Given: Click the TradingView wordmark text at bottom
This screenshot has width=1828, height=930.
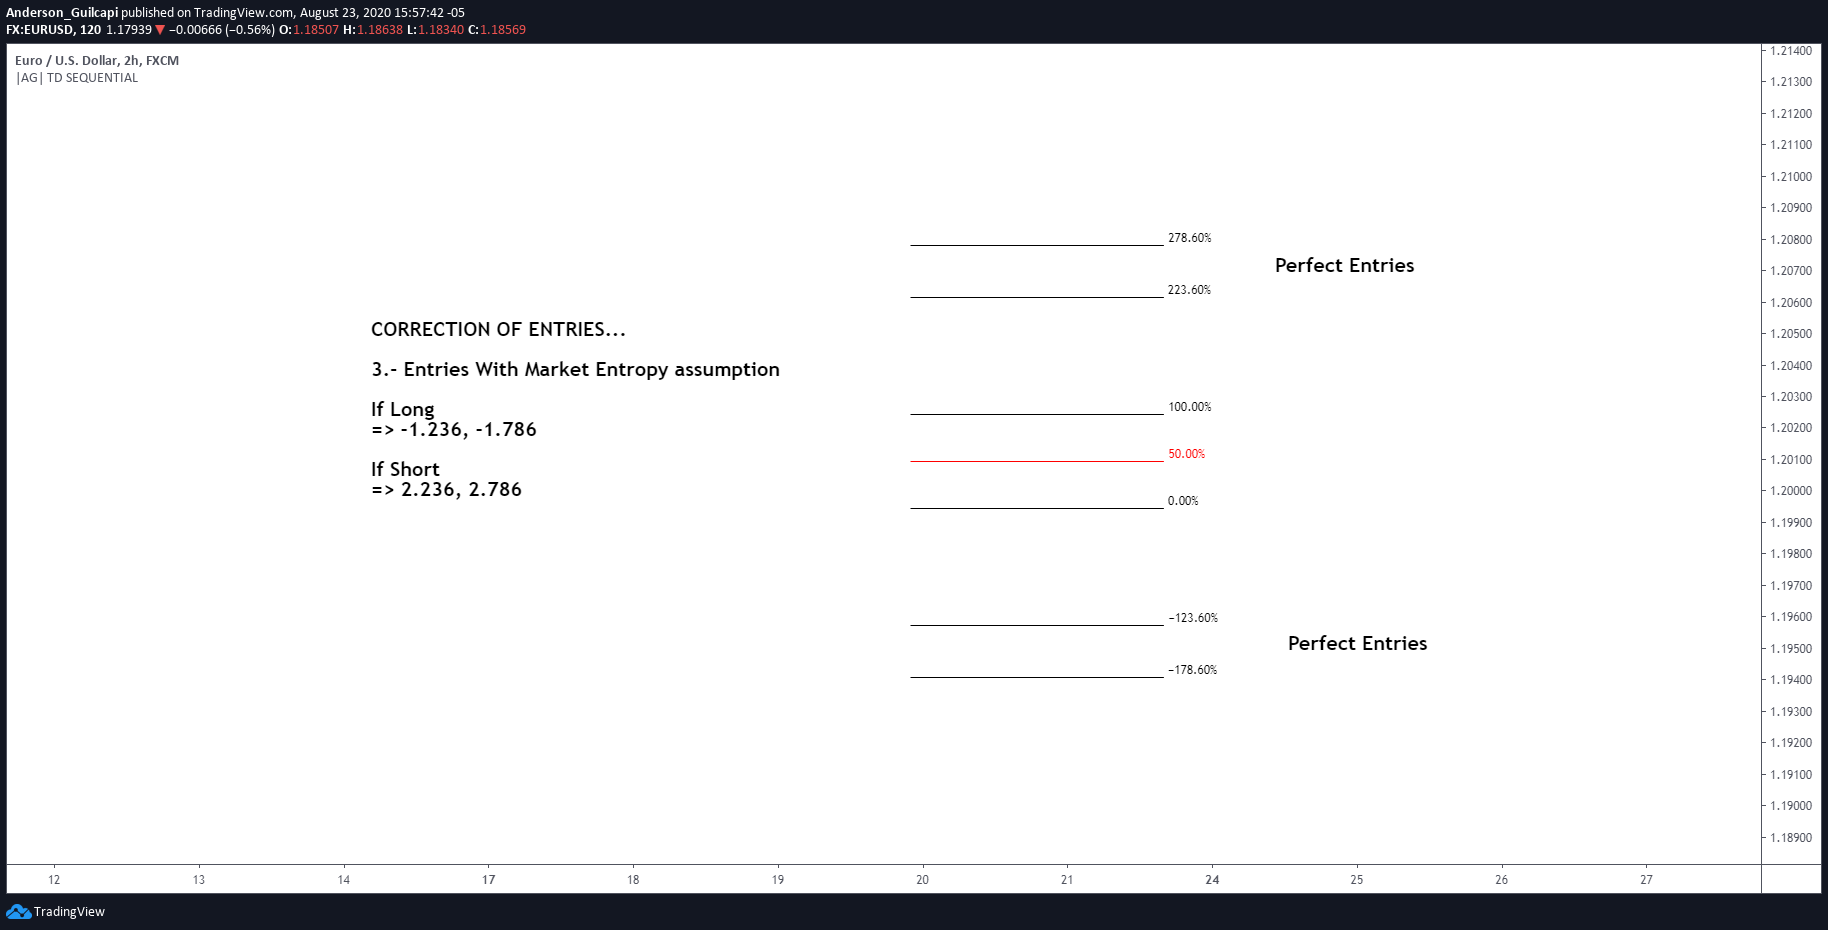Looking at the screenshot, I should tap(69, 912).
